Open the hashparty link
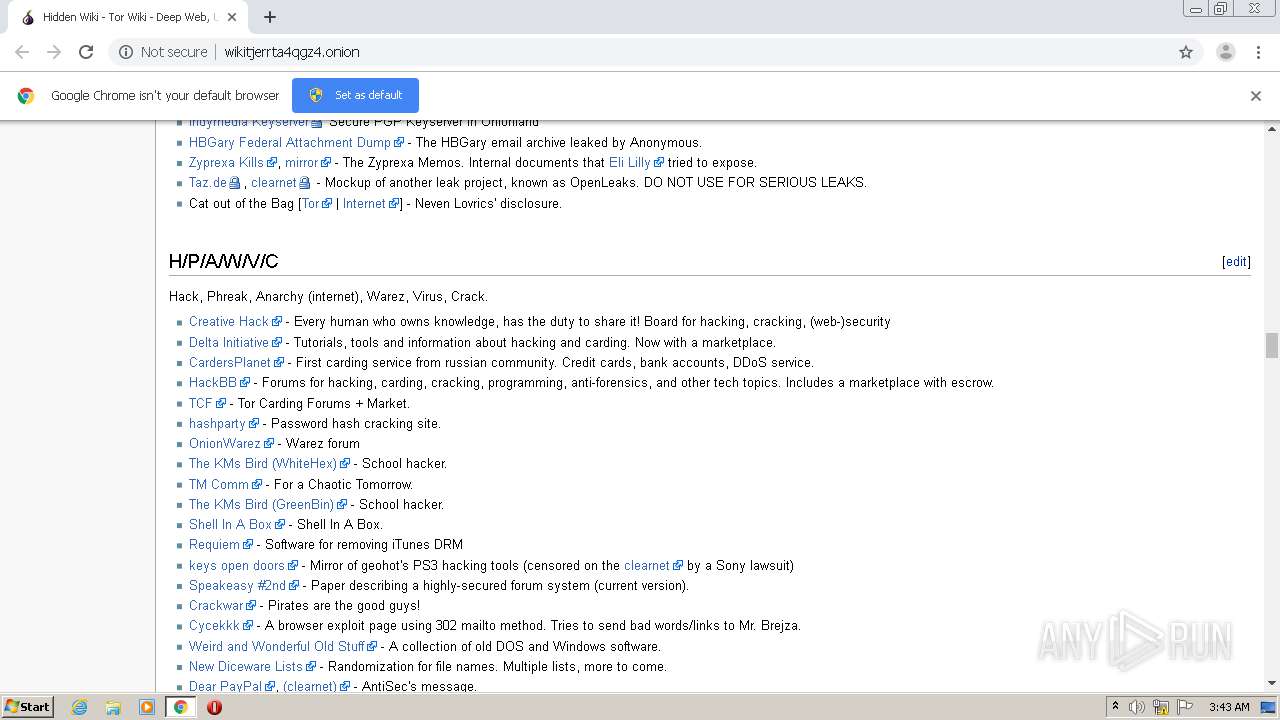The height and width of the screenshot is (720, 1280). (x=217, y=423)
